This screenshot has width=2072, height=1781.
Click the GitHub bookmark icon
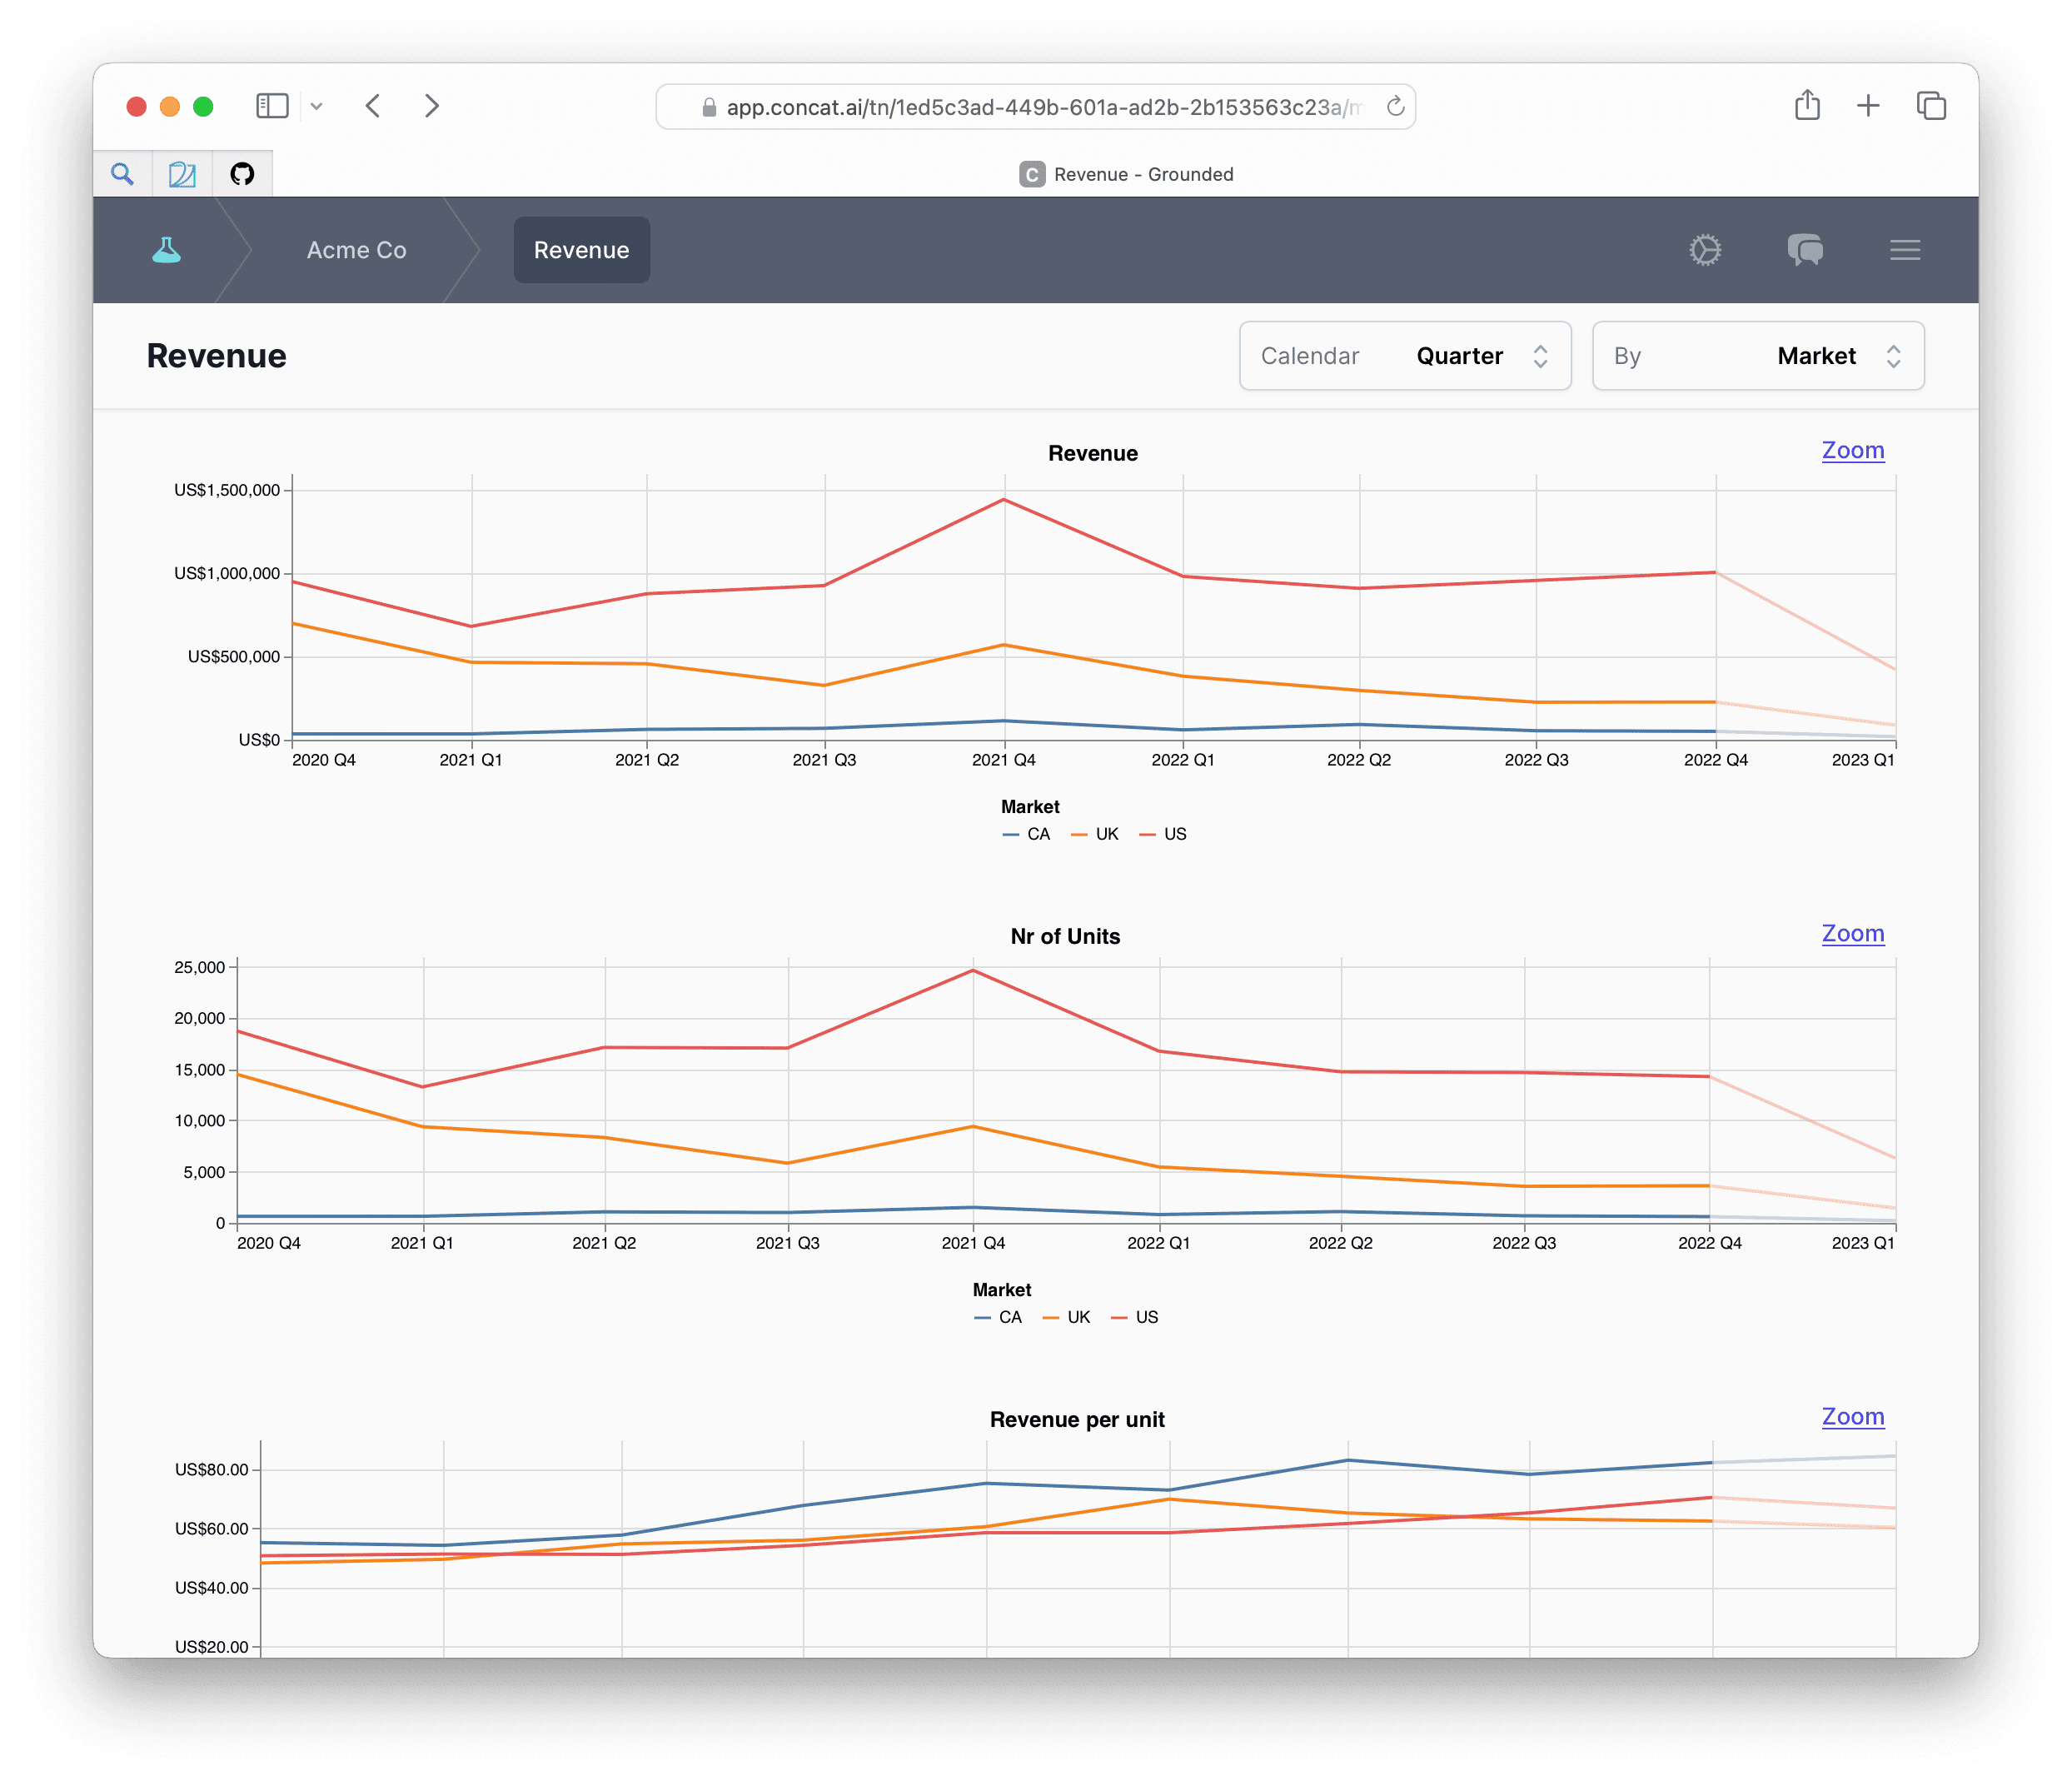point(242,174)
